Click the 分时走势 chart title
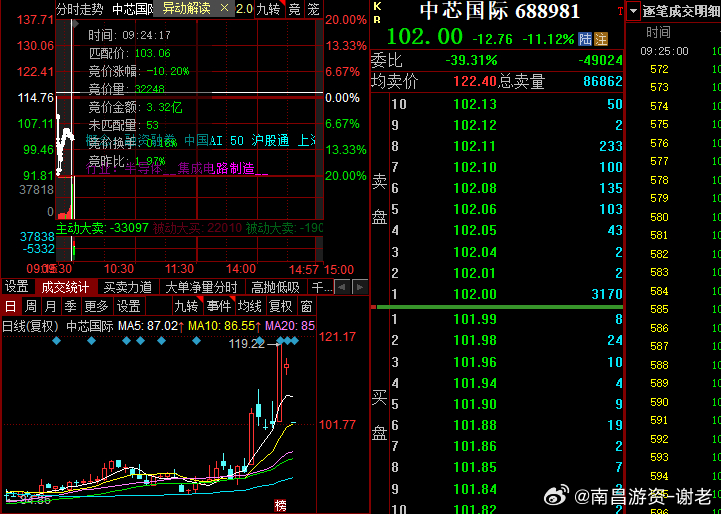Image resolution: width=721 pixels, height=514 pixels. pyautogui.click(x=80, y=9)
